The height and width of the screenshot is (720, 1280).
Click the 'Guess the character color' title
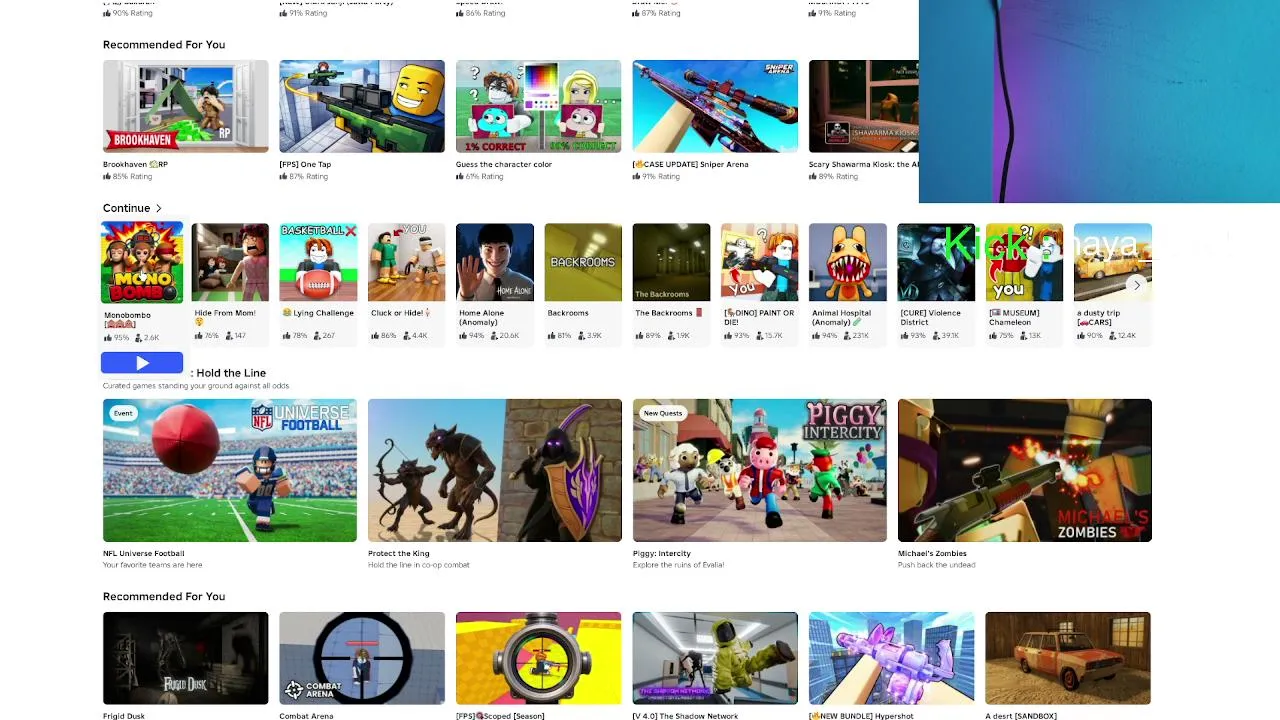(504, 164)
